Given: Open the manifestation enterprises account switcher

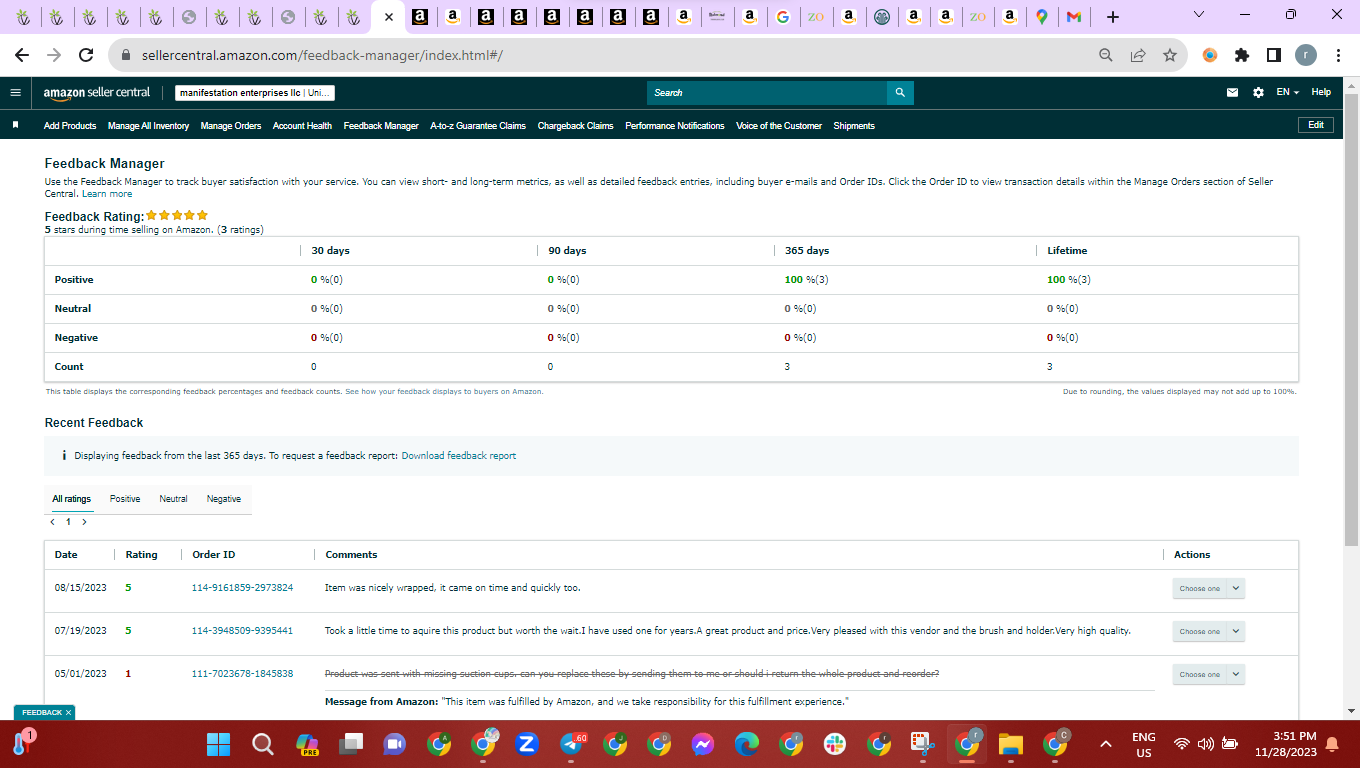Looking at the screenshot, I should 255,93.
